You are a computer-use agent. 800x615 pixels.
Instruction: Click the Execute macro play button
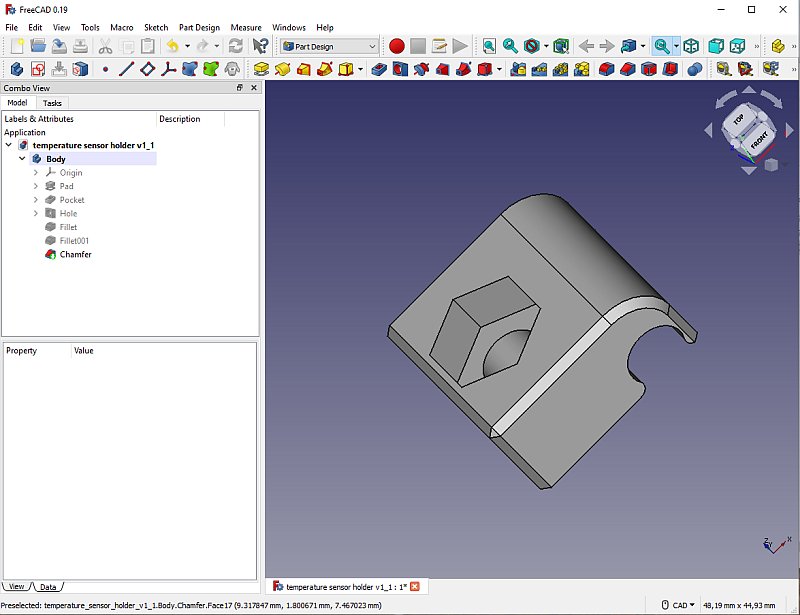click(x=460, y=46)
